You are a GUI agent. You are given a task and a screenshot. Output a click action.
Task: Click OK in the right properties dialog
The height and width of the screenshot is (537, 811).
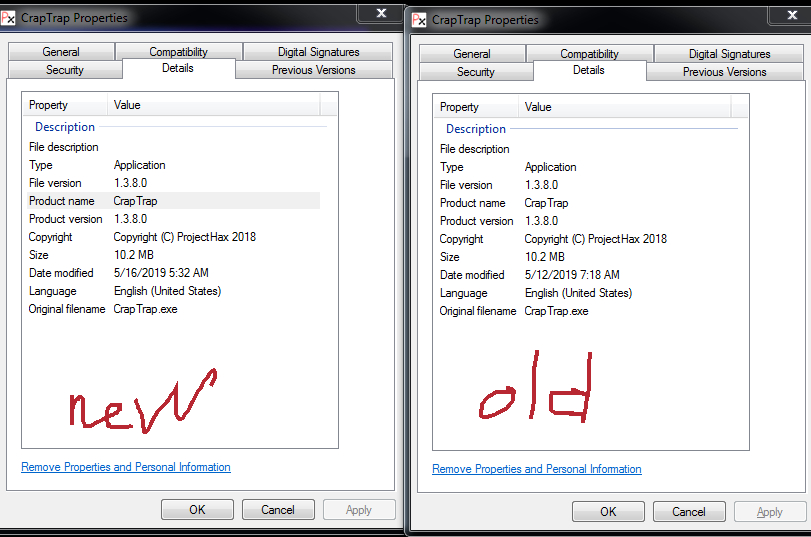pos(608,512)
